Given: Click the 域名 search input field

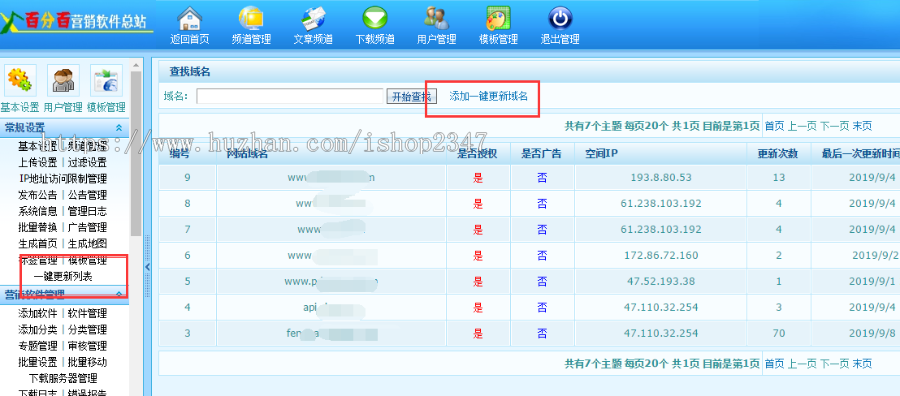Looking at the screenshot, I should tap(290, 96).
